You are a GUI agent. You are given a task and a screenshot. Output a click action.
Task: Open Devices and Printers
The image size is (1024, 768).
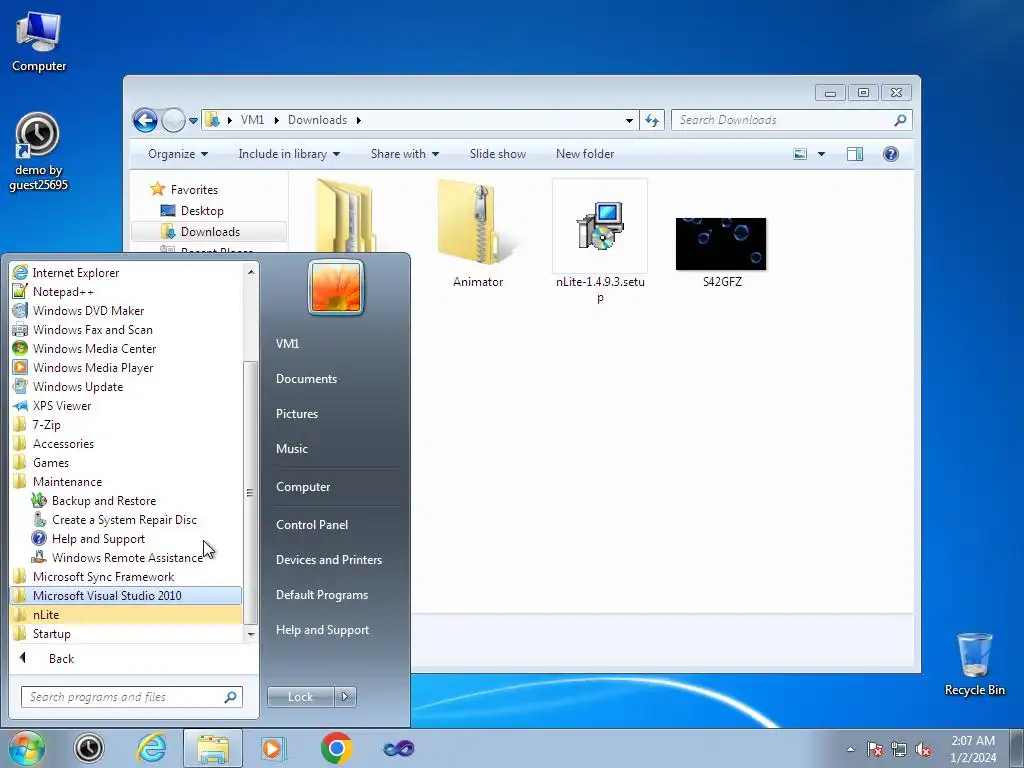pos(328,560)
